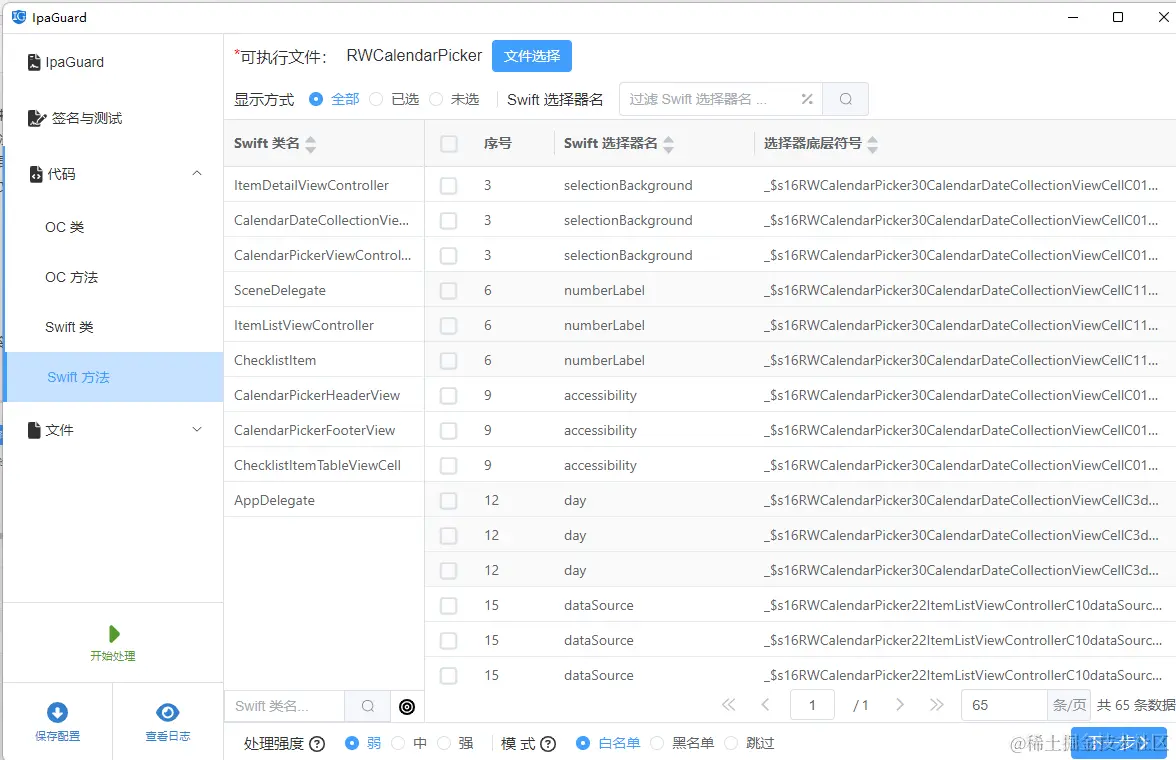The width and height of the screenshot is (1176, 760).
Task: Sort by Swift 类名 column arrows
Action: pyautogui.click(x=310, y=144)
